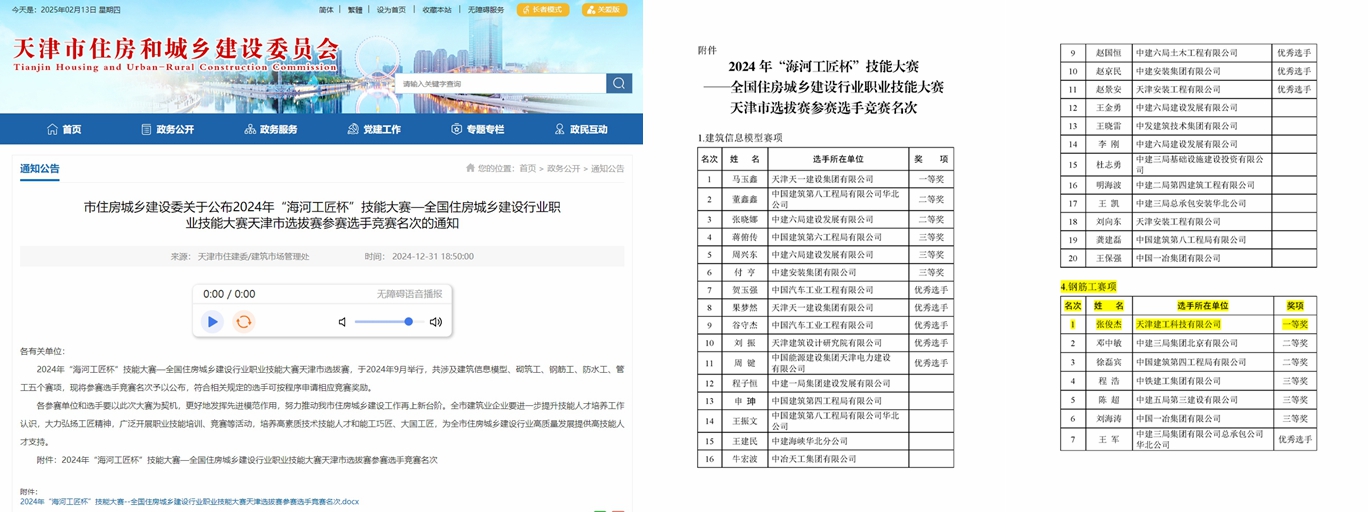Type in the keyword search field
Screen dimensions: 1368x512
[x=501, y=84]
